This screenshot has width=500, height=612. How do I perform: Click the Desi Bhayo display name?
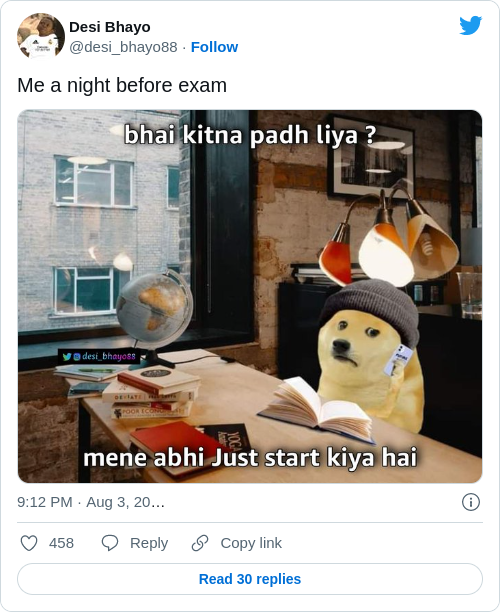point(110,27)
